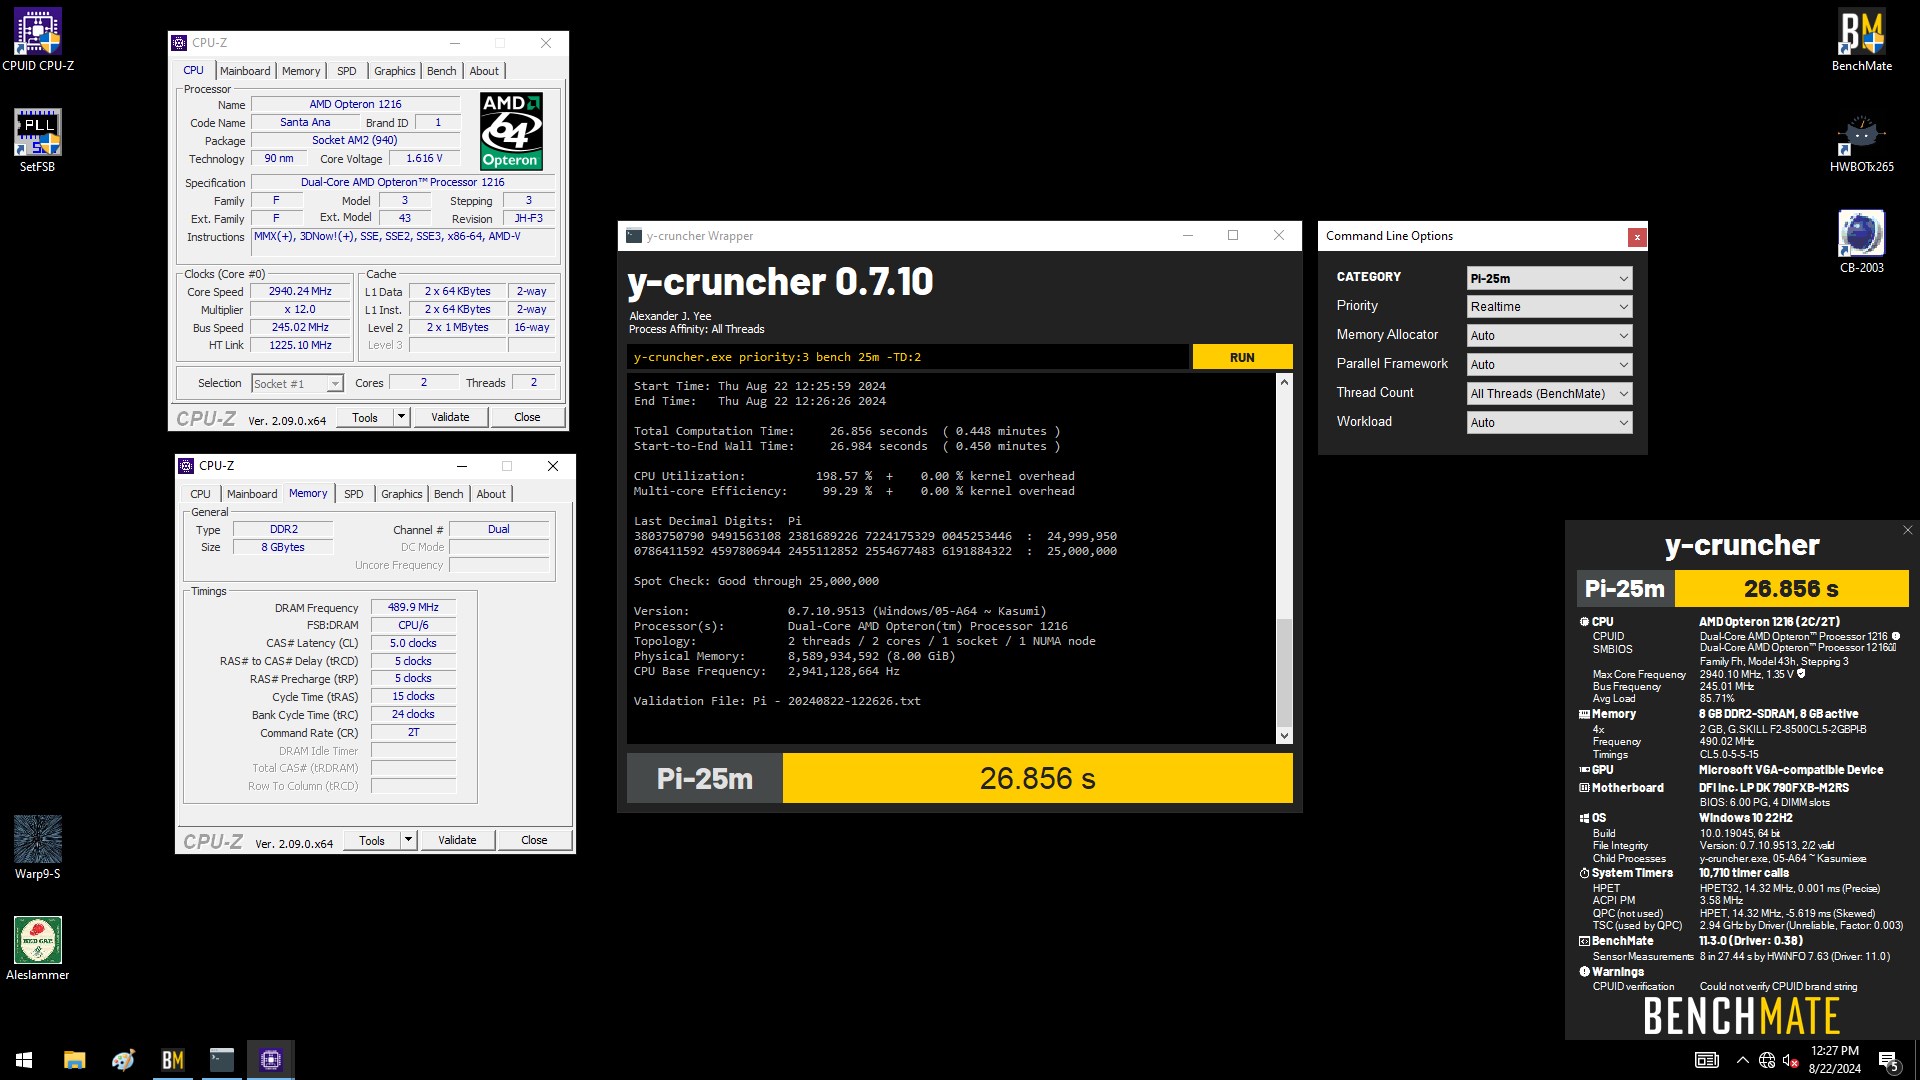This screenshot has width=1920, height=1080.
Task: Click Validate in the top CPU-Z window
Action: pos(450,417)
